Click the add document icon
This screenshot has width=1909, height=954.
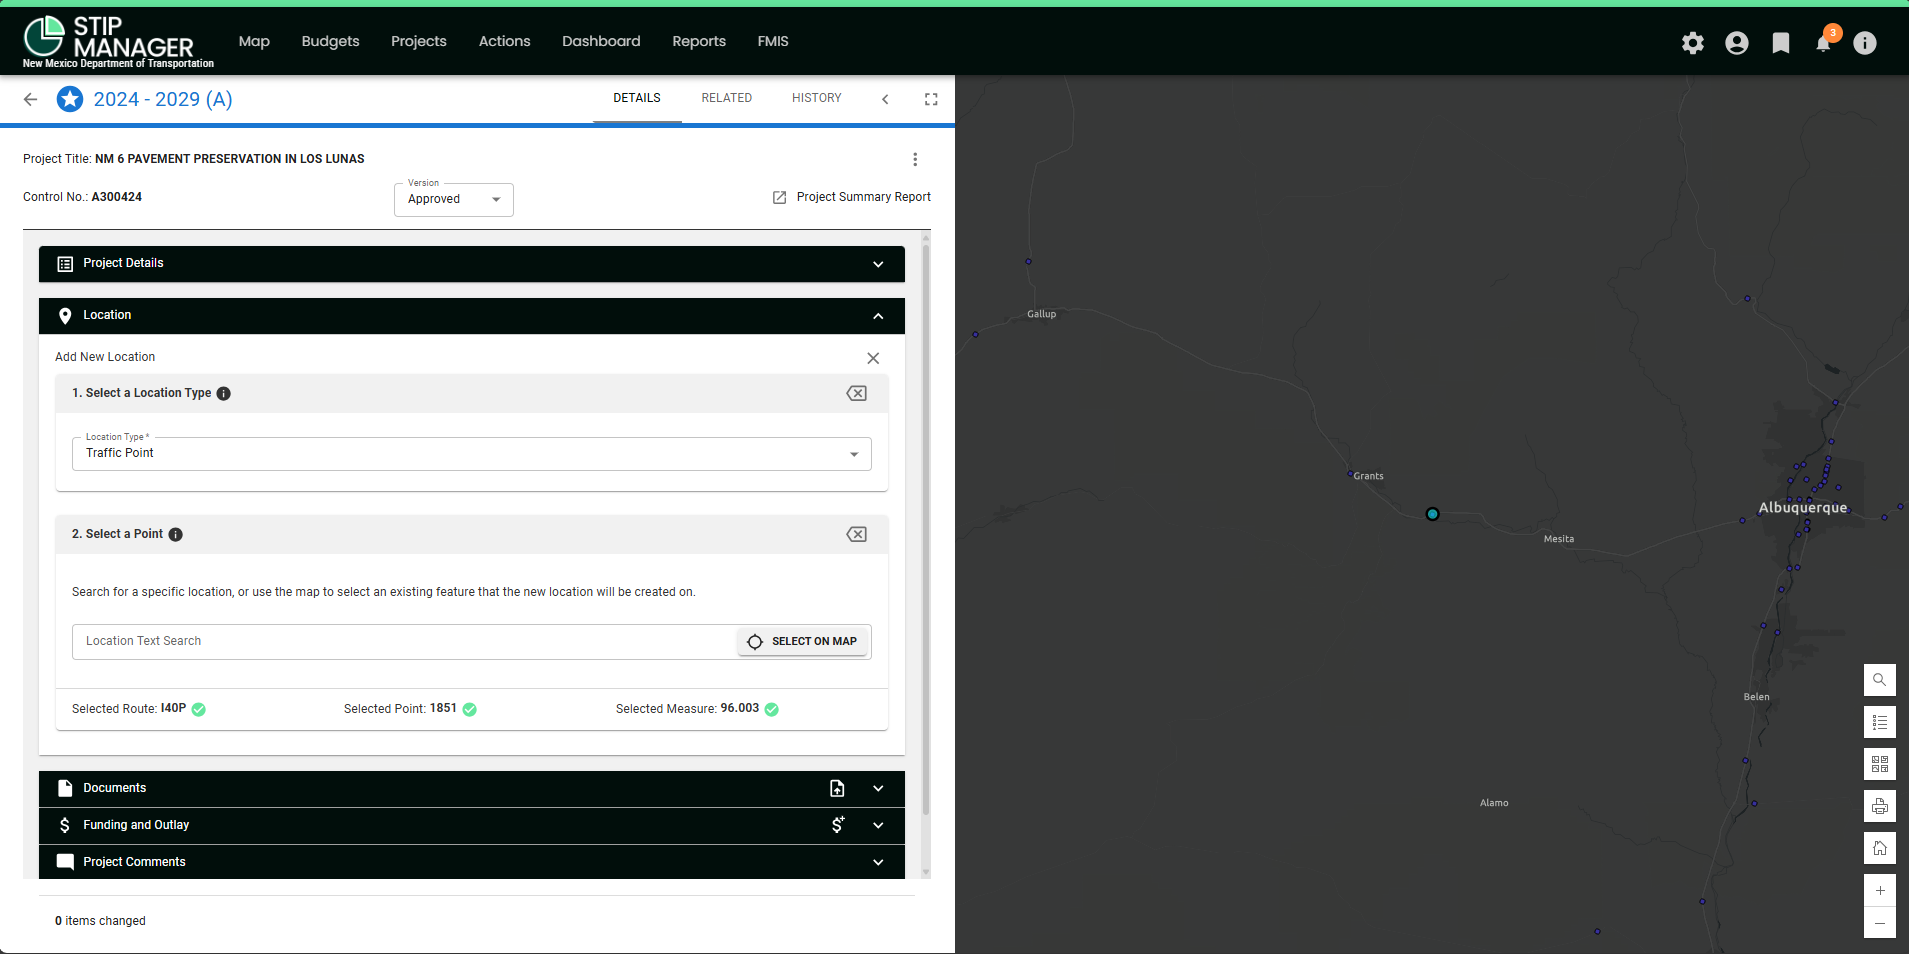(837, 788)
